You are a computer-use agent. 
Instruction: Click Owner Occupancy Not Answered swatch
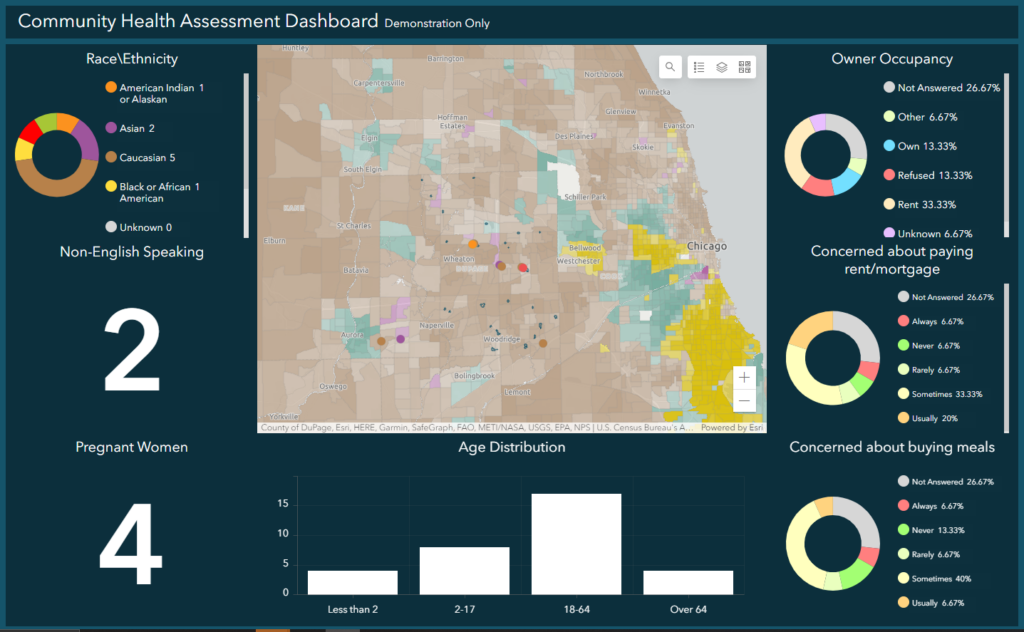[889, 87]
